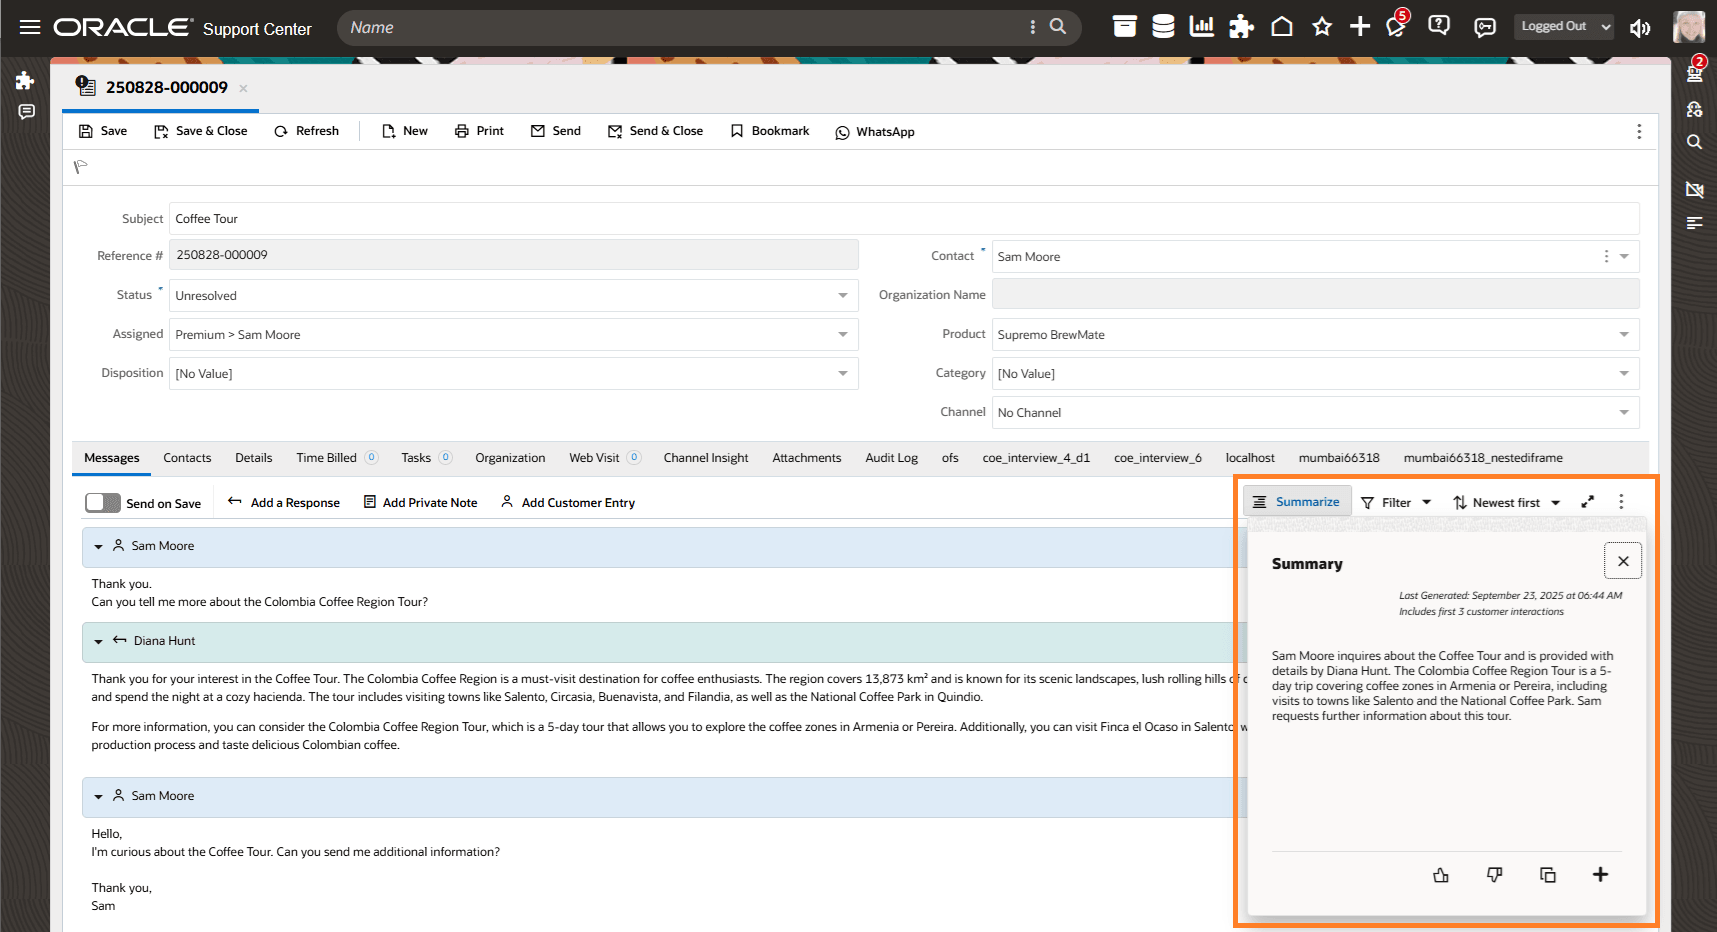Click the plus icon to create new item
Viewport: 1717px width, 932px height.
coord(1360,27)
